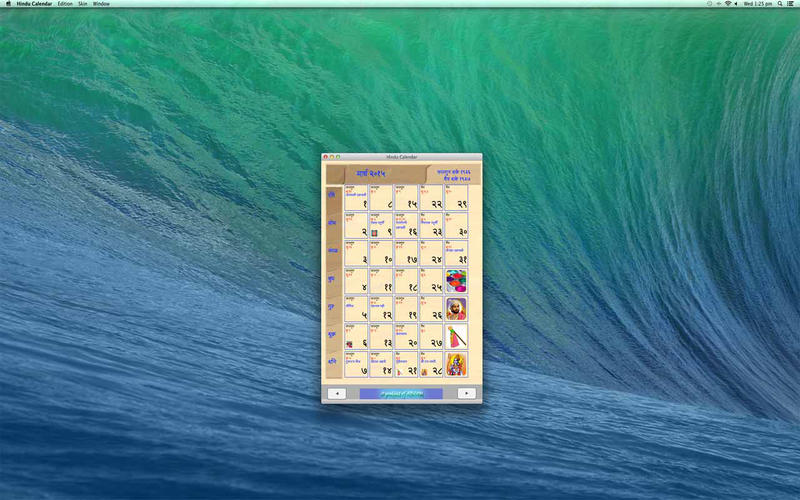The height and width of the screenshot is (500, 800).
Task: Open the Skin menu
Action: tap(83, 4)
